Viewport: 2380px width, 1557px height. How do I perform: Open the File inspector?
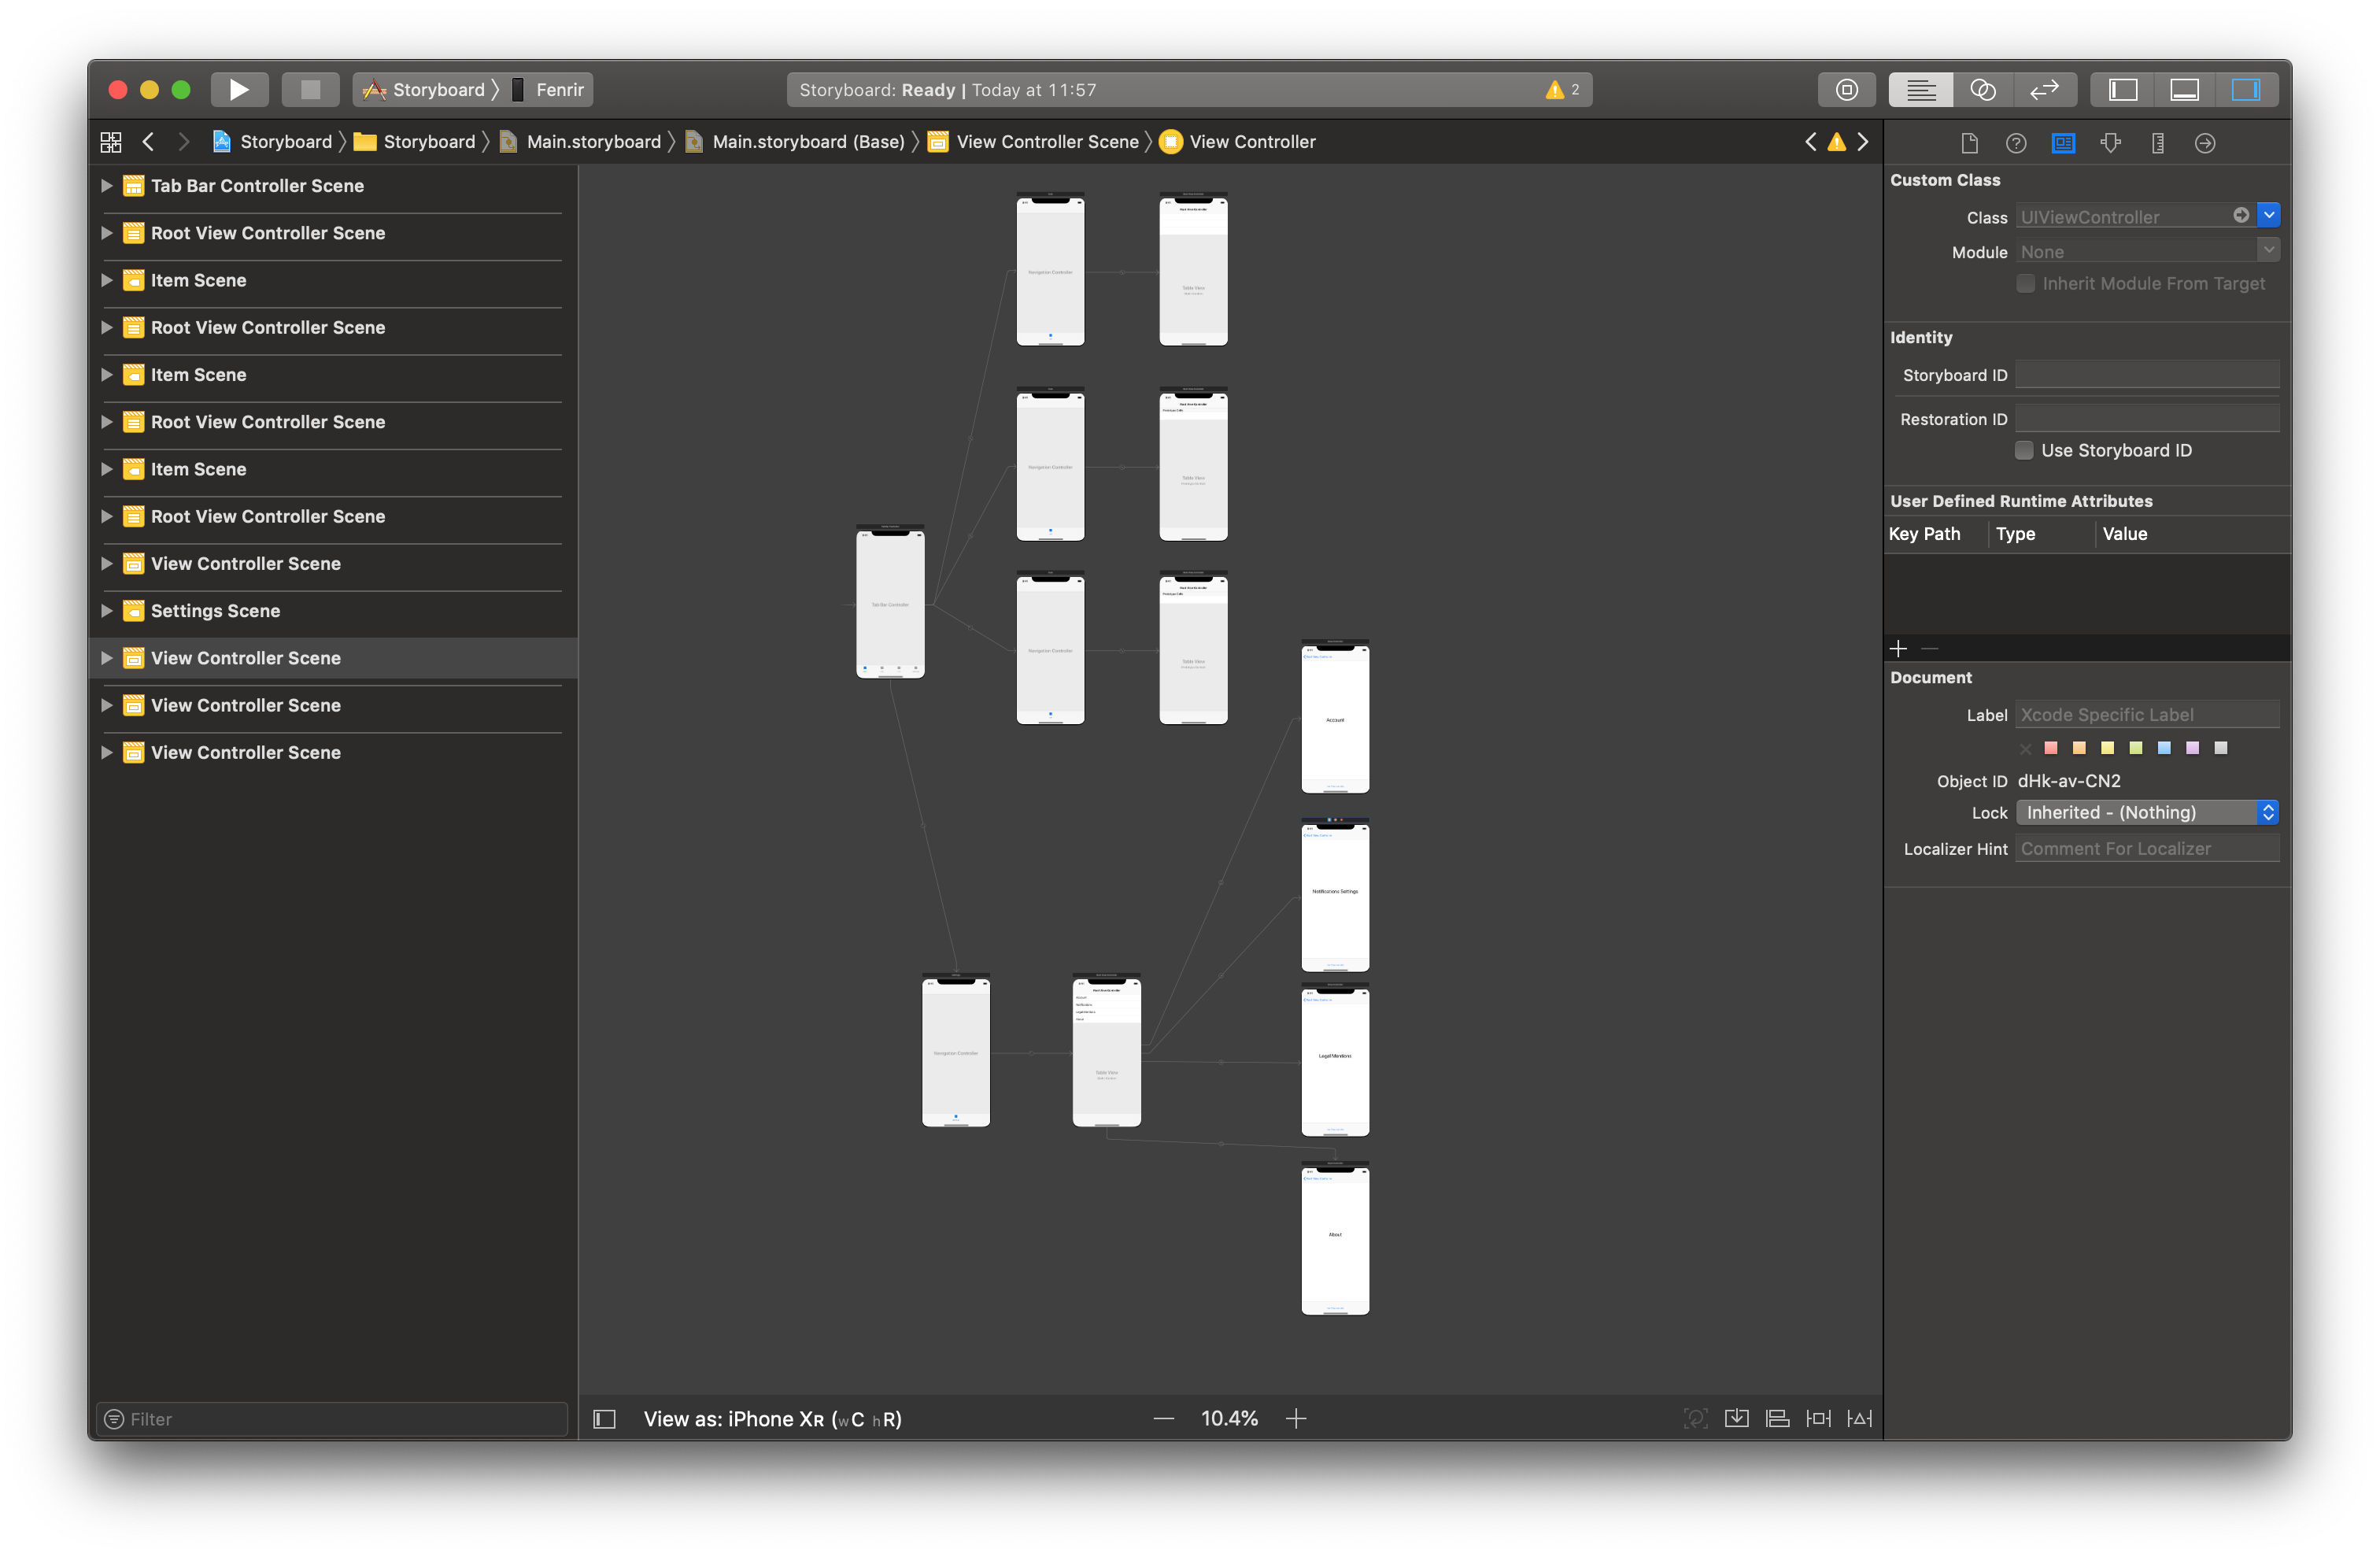pos(1969,142)
